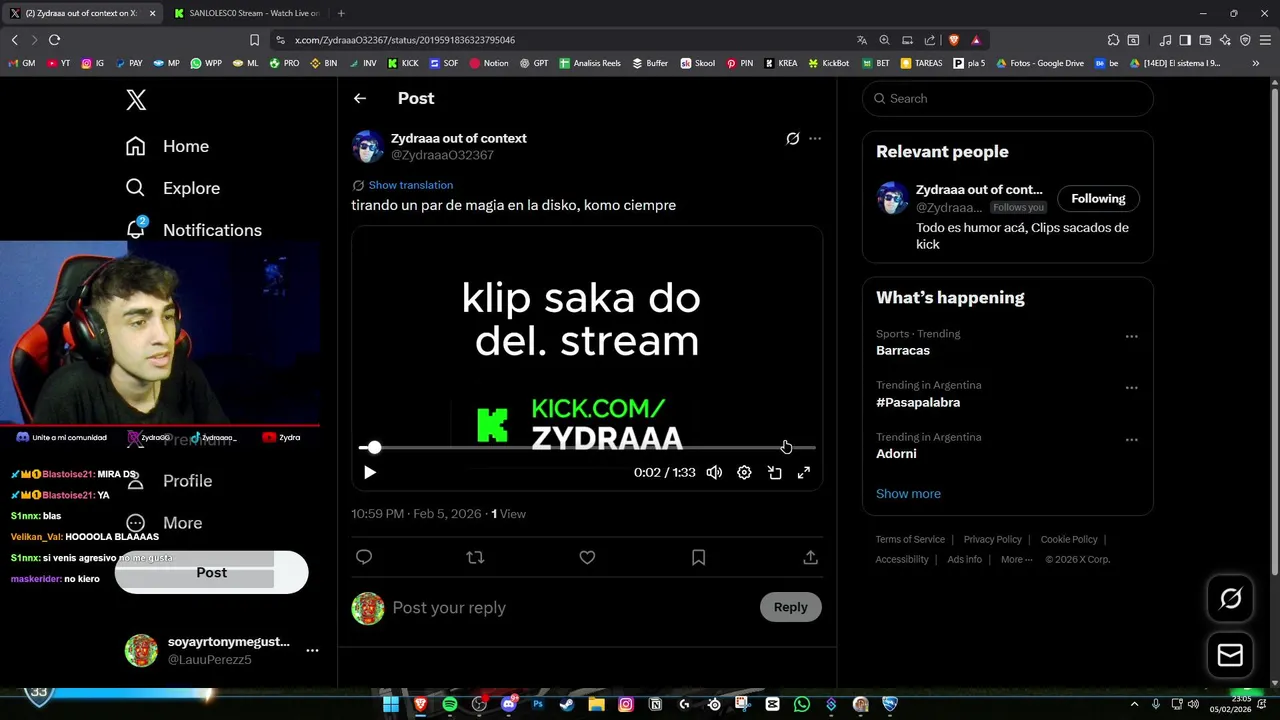The height and width of the screenshot is (720, 1280).
Task: Open a new browser tab
Action: click(x=341, y=13)
